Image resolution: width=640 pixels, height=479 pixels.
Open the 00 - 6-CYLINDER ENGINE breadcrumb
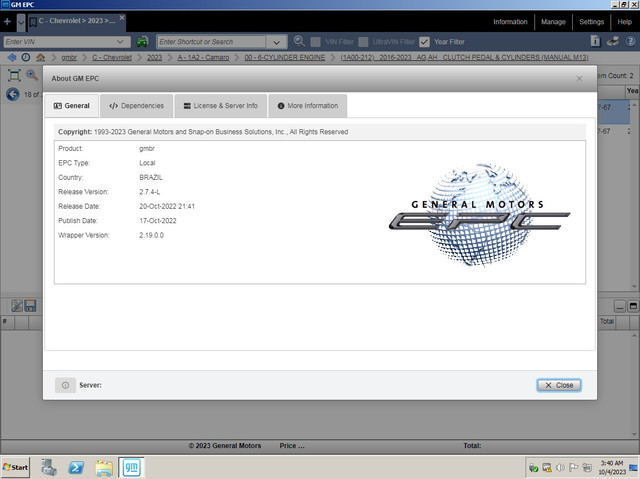tap(284, 58)
